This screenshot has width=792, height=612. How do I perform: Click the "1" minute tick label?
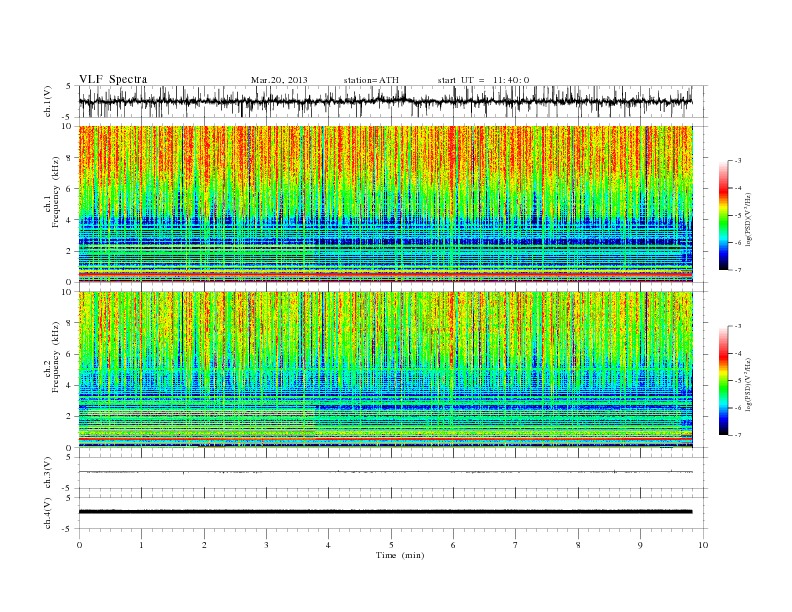point(141,545)
